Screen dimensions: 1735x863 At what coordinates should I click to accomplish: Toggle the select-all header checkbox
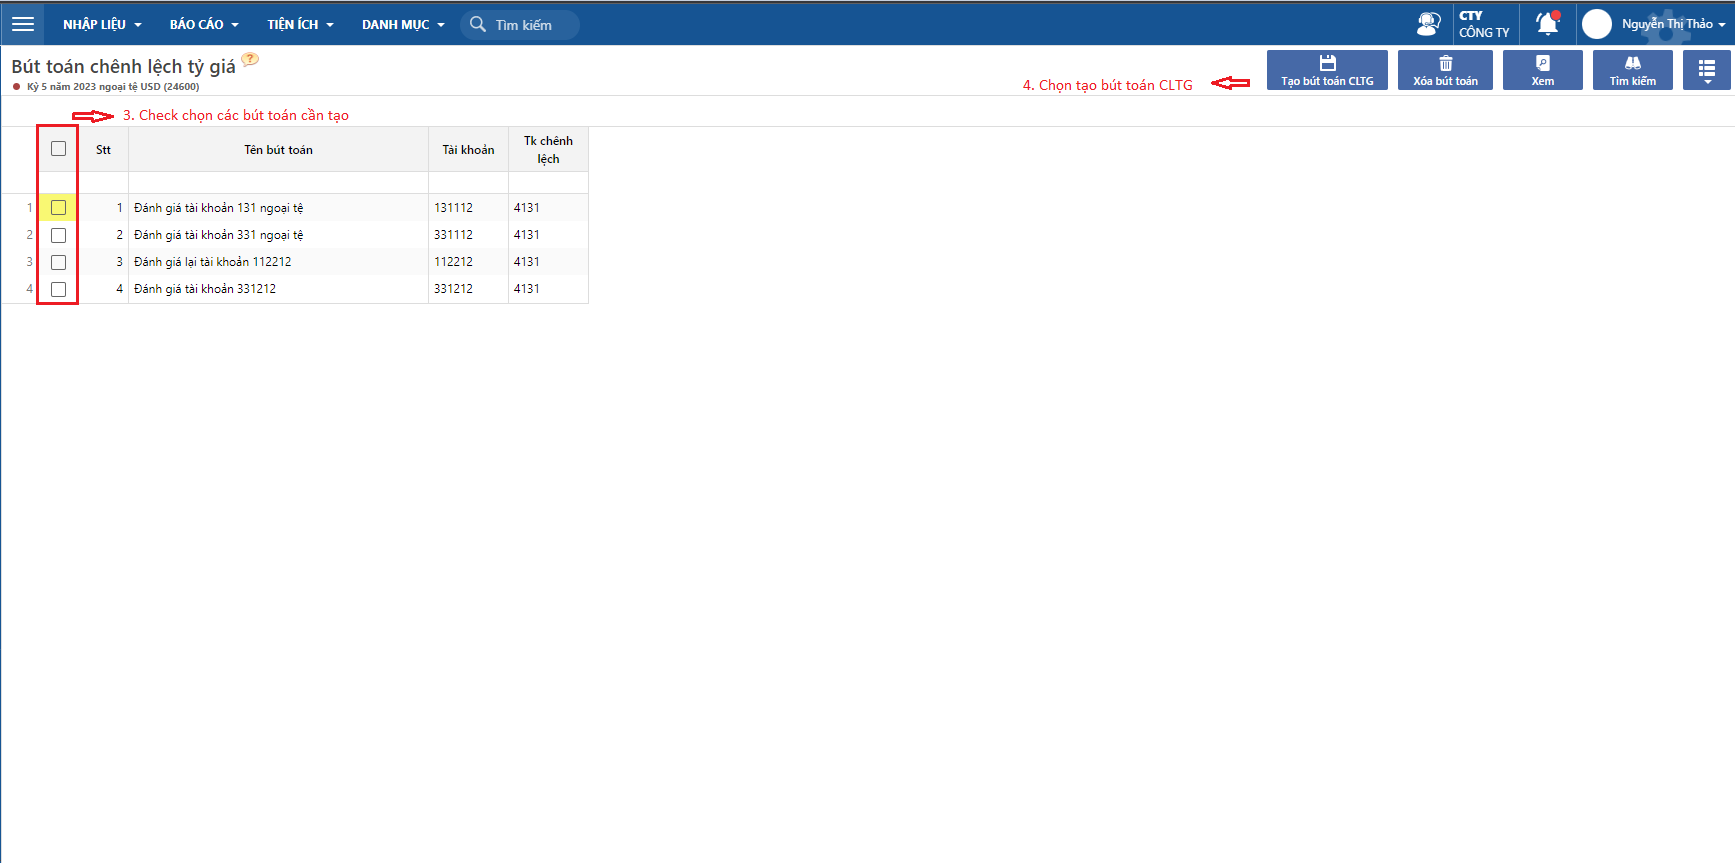click(58, 149)
